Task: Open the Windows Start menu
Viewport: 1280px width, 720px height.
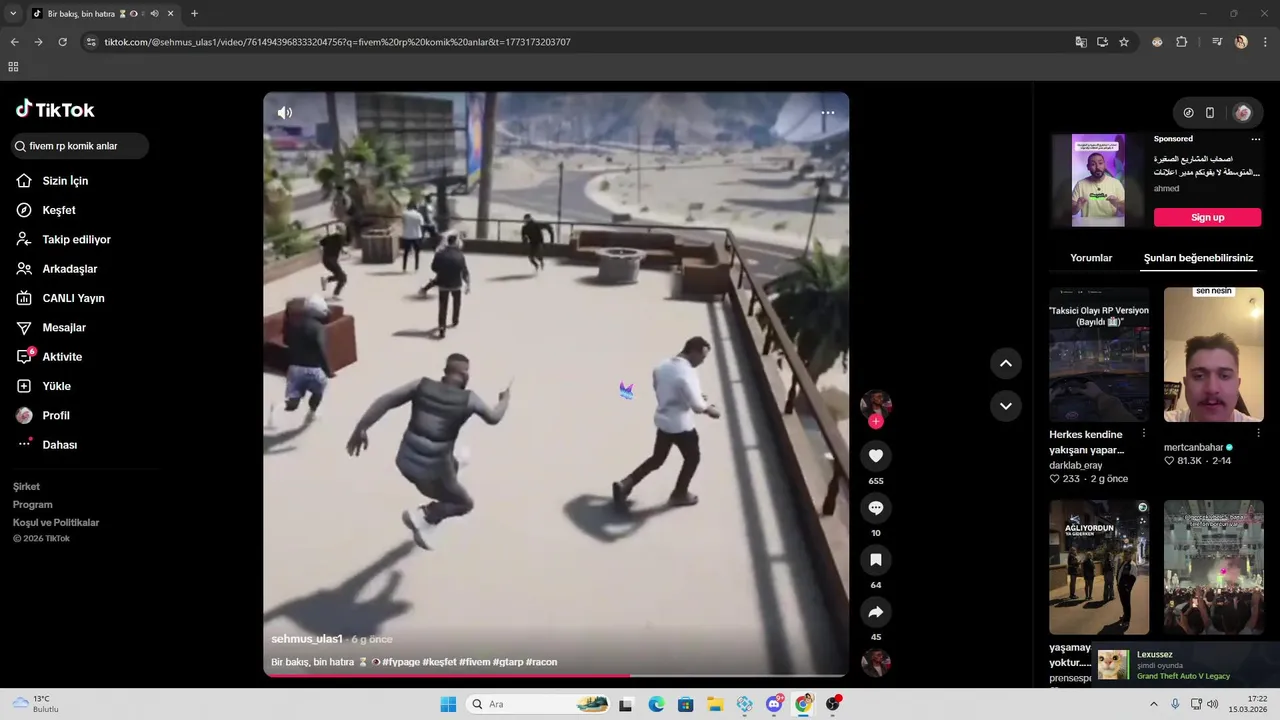Action: tap(448, 704)
